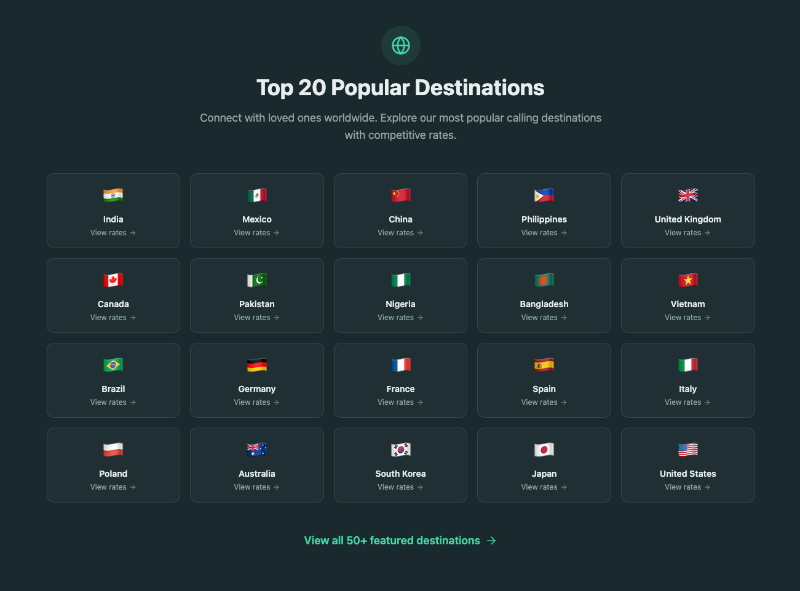Select the France destination name

400,389
